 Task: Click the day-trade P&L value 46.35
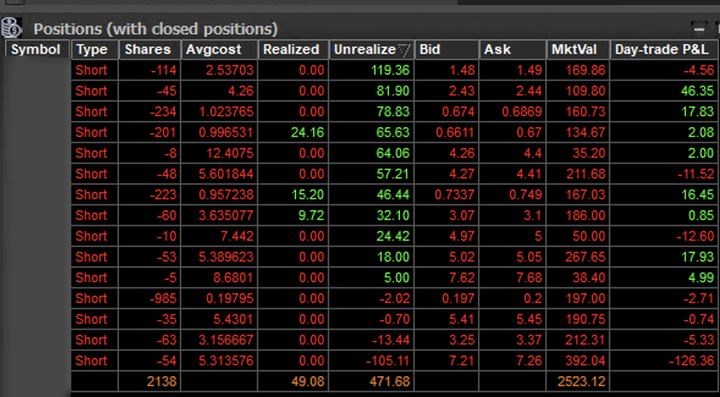[x=665, y=91]
